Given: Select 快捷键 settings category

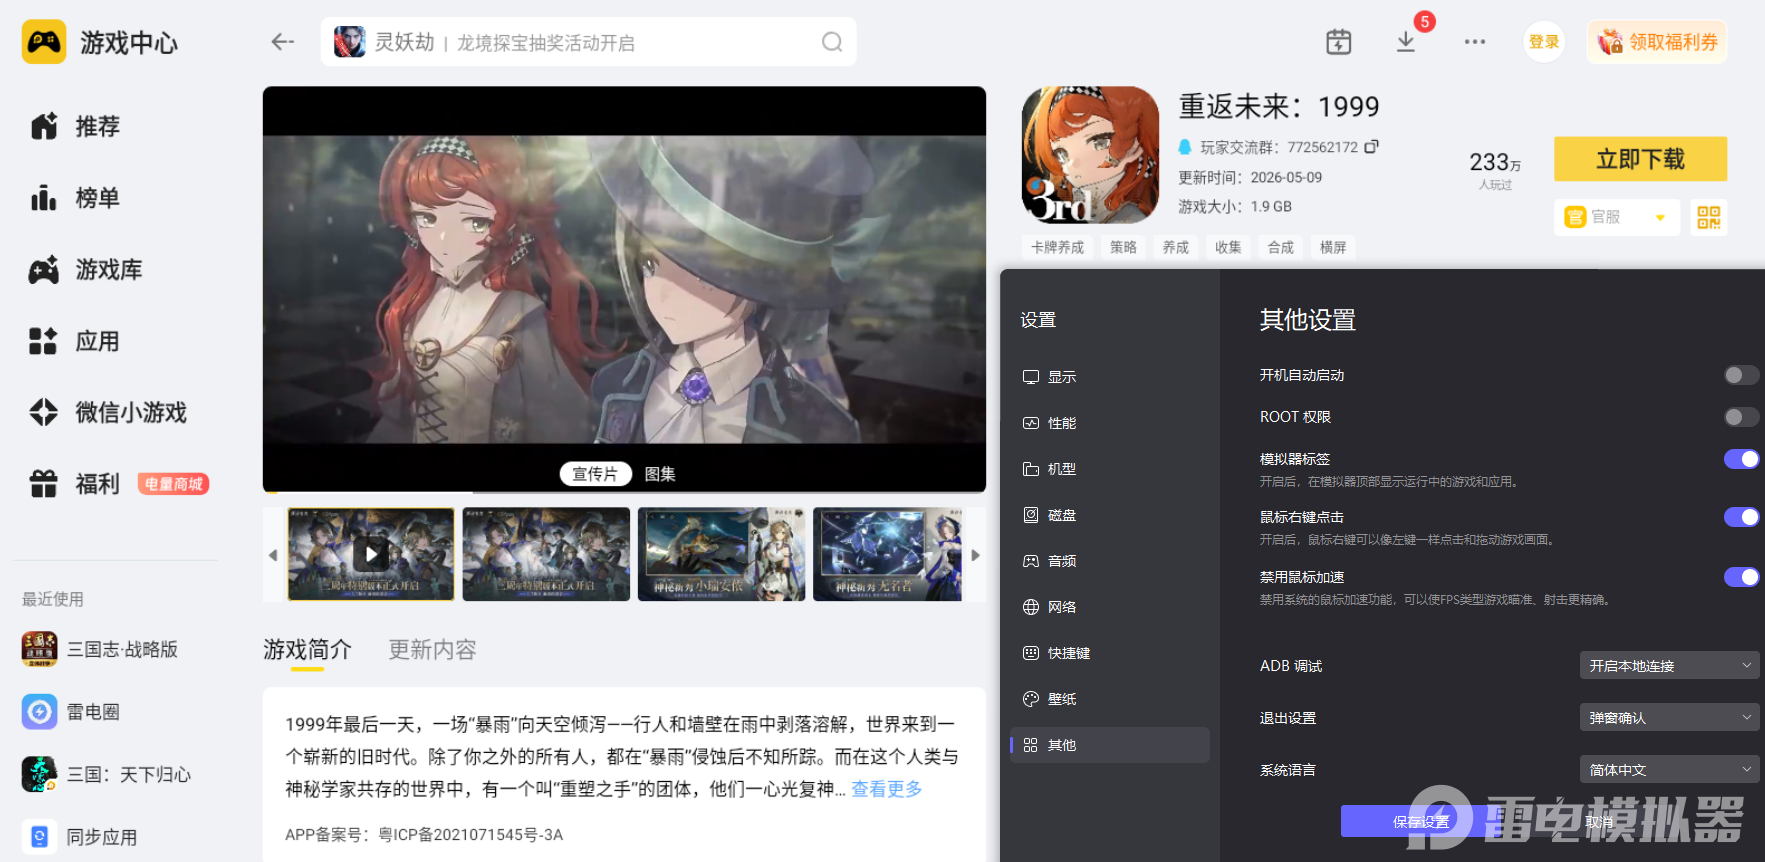Looking at the screenshot, I should (x=1110, y=653).
